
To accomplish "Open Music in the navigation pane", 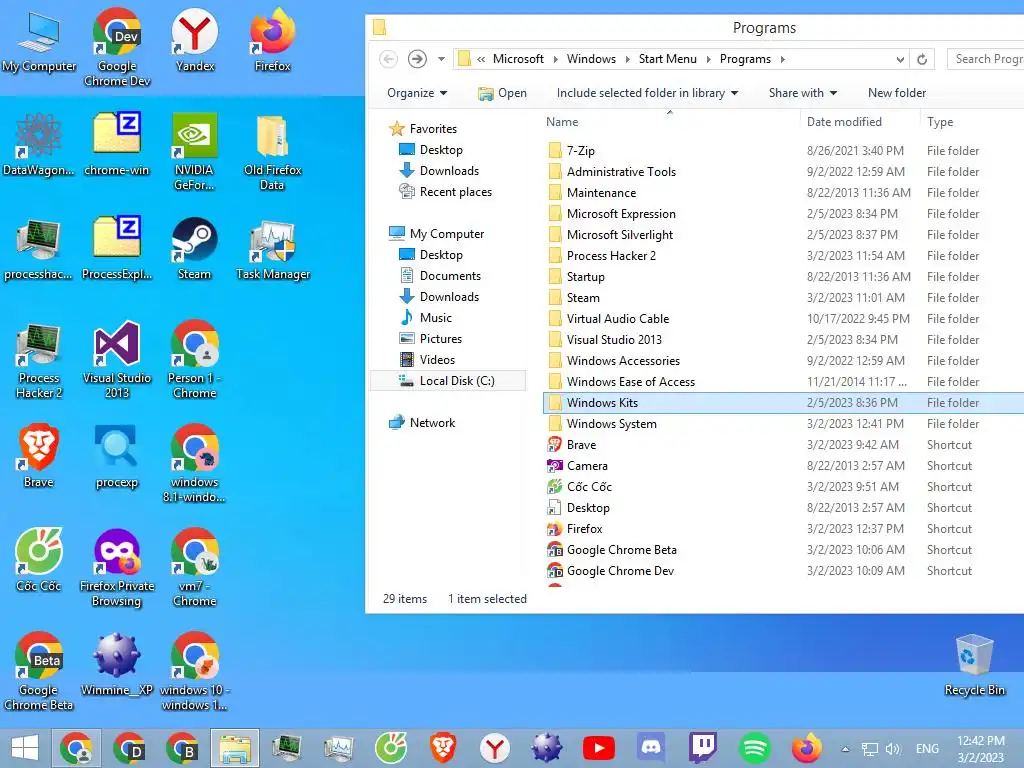I will tap(426, 317).
